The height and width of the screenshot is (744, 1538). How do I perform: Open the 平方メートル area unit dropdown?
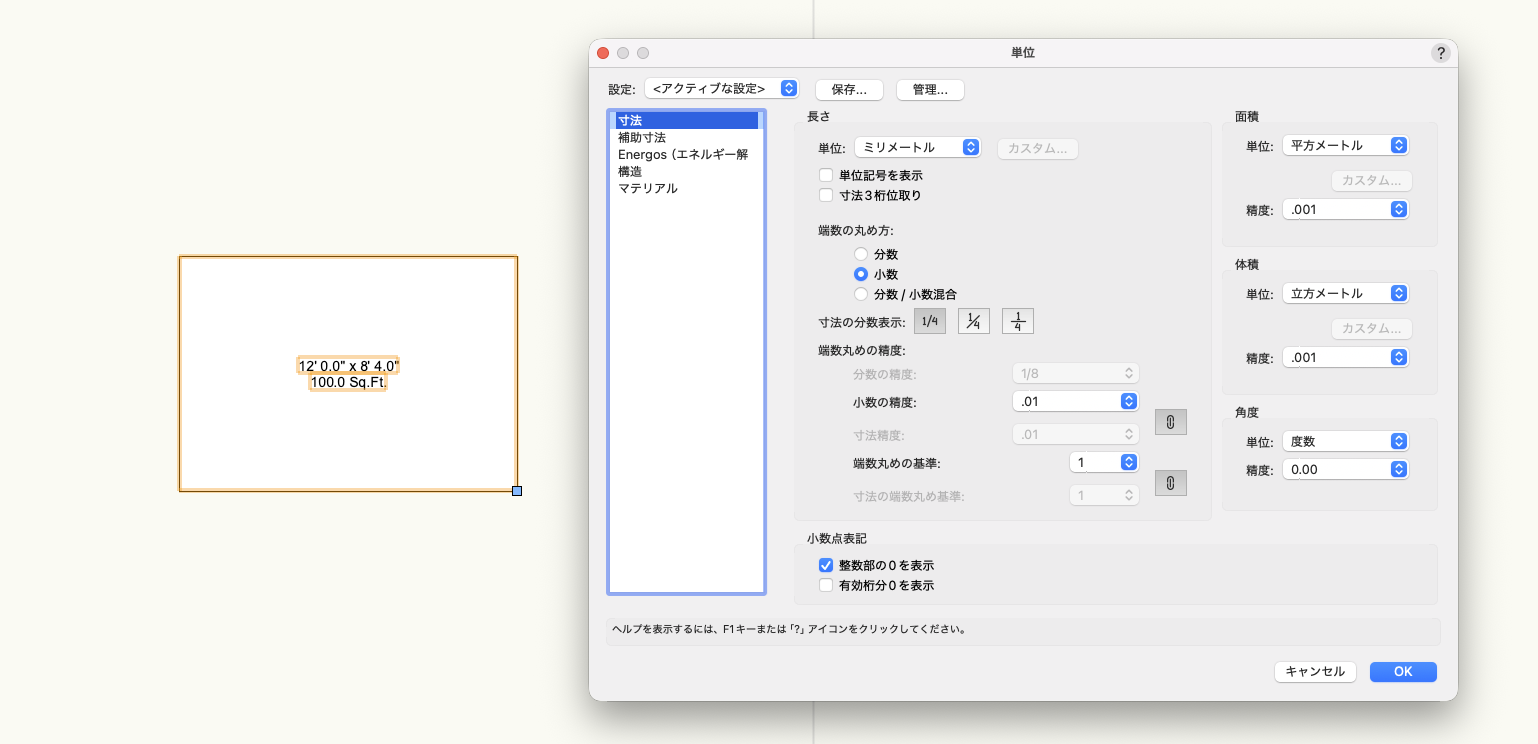(1345, 145)
